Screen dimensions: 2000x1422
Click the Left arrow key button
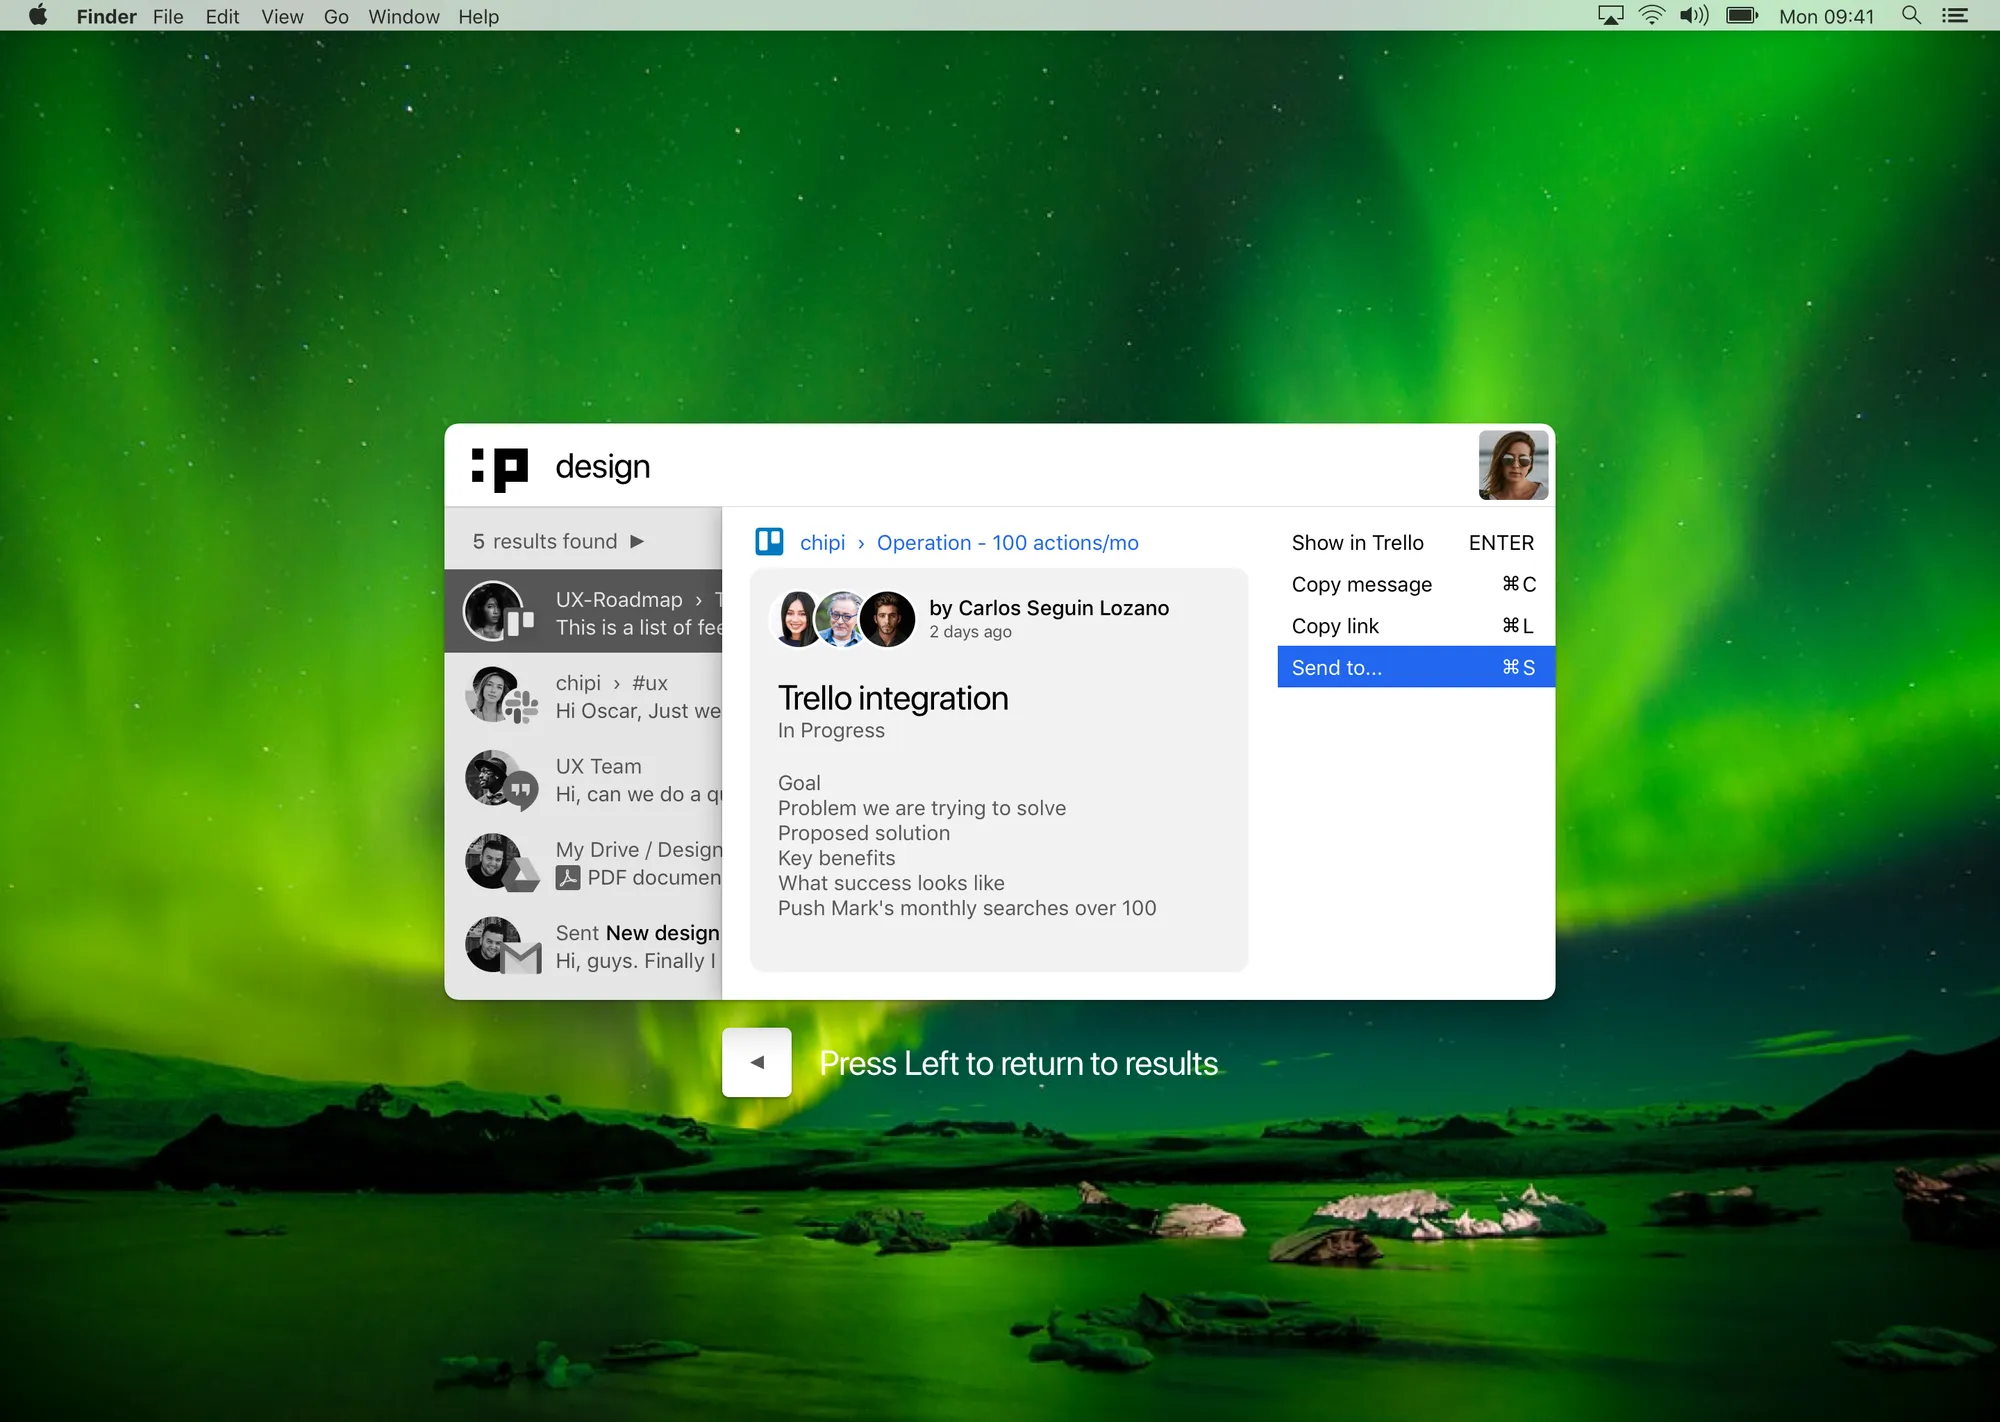tap(757, 1062)
